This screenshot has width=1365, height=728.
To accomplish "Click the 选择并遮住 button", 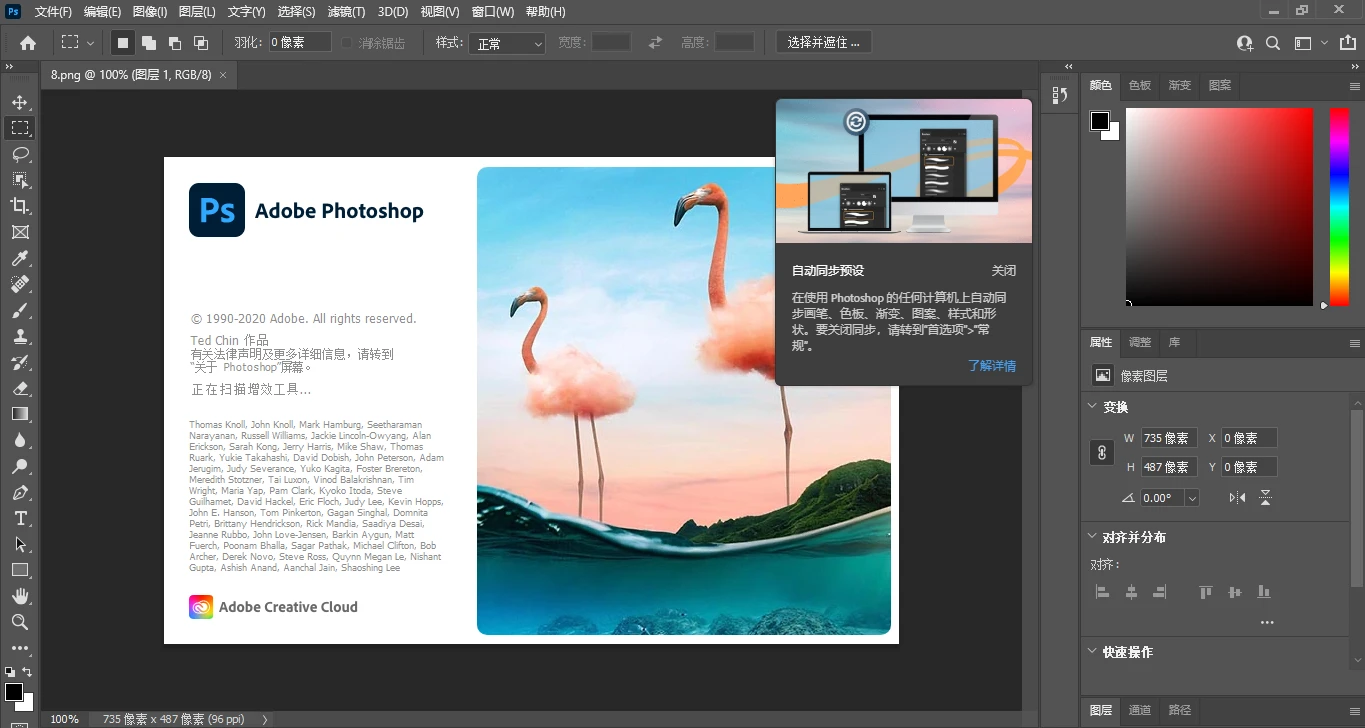I will (824, 43).
